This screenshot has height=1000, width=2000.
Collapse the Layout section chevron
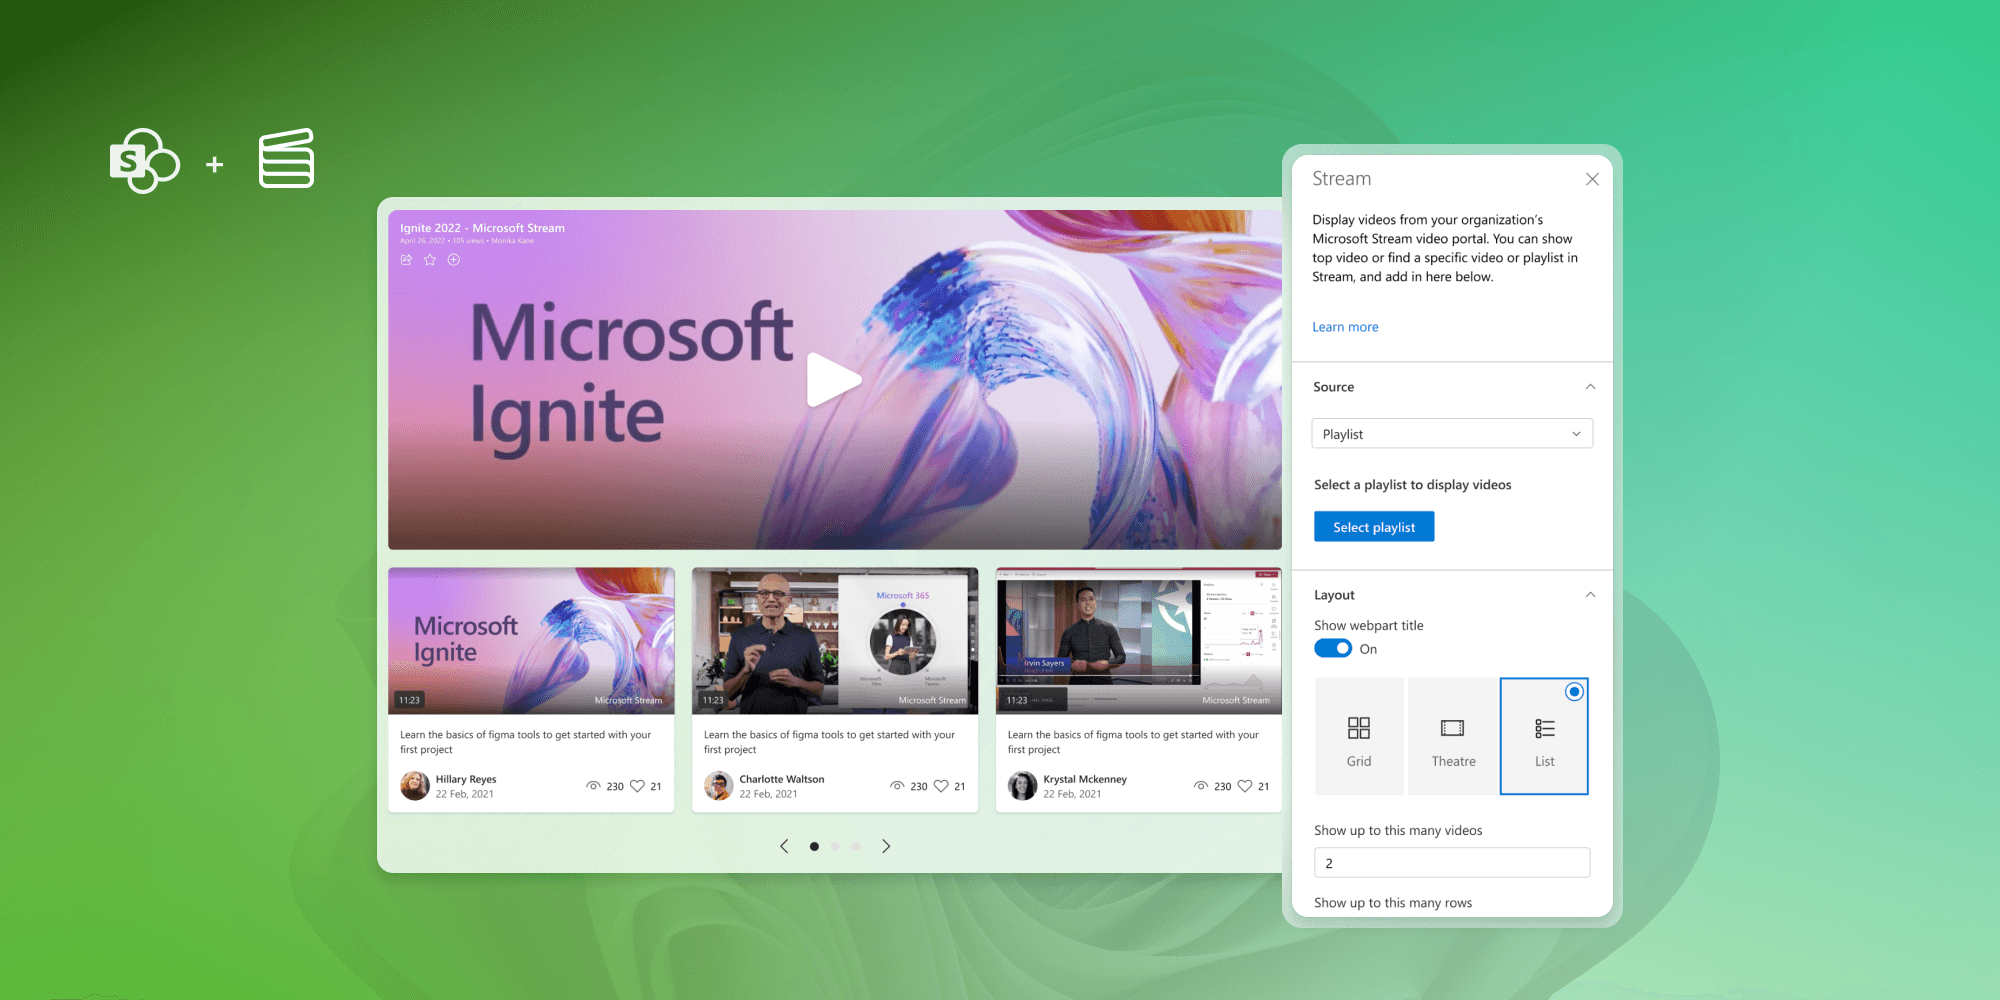pos(1590,595)
